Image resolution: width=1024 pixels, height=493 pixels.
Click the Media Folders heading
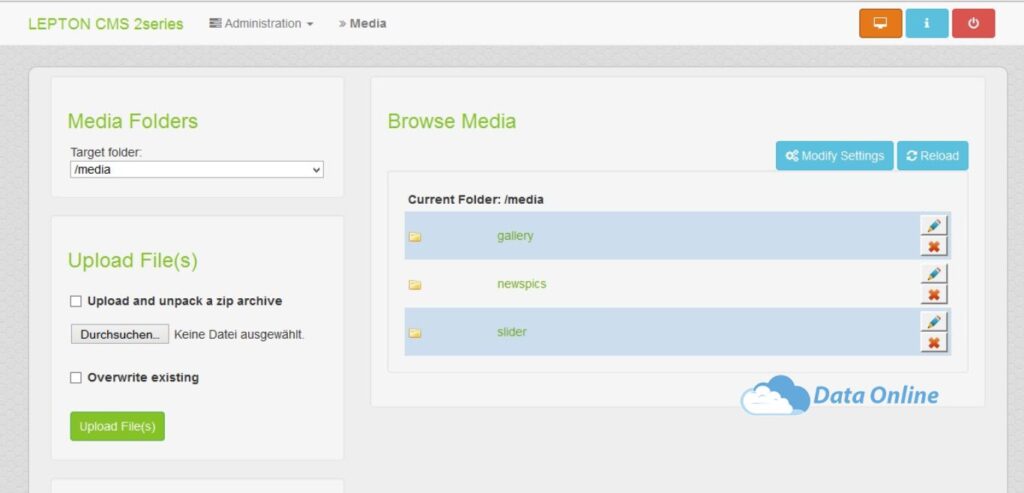tap(133, 121)
